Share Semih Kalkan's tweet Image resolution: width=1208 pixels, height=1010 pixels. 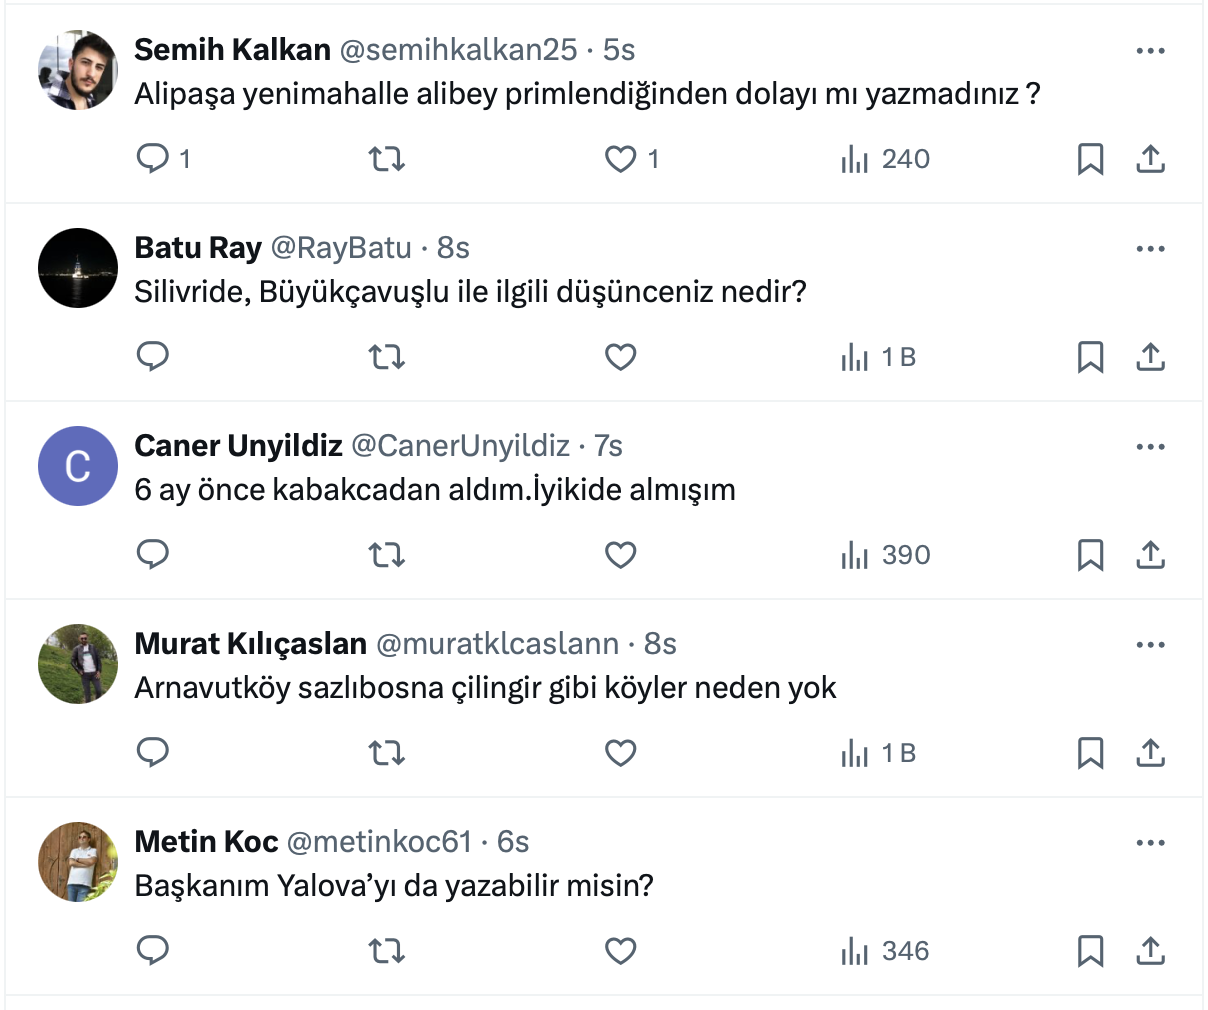pyautogui.click(x=1150, y=159)
